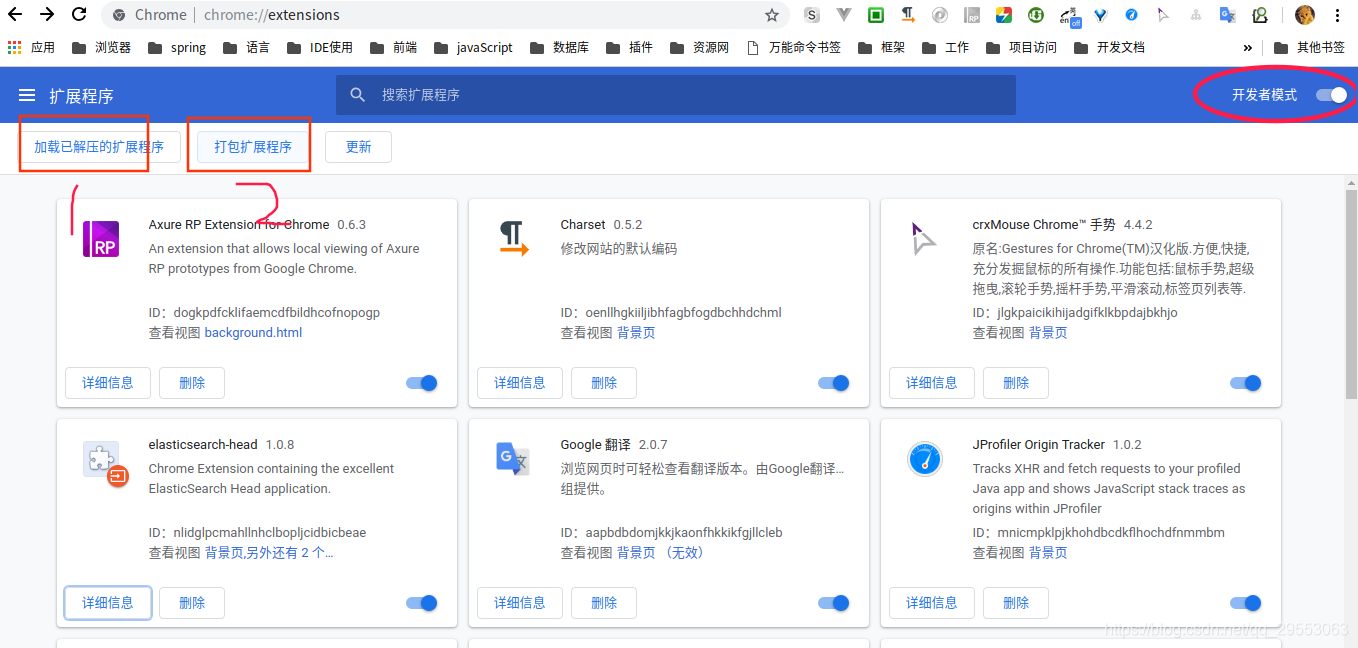The height and width of the screenshot is (648, 1358).
Task: Disable the Axure RP extension toggle
Action: [421, 383]
